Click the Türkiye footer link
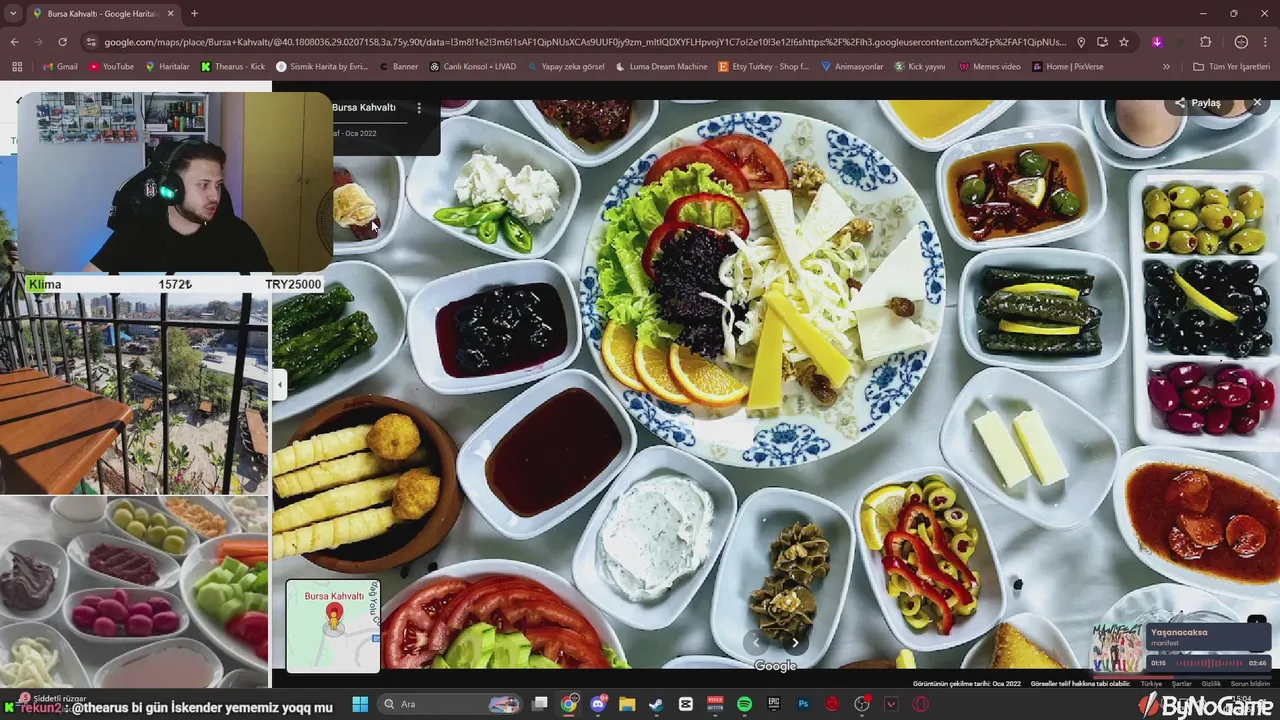This screenshot has height=720, width=1280. 1151,684
